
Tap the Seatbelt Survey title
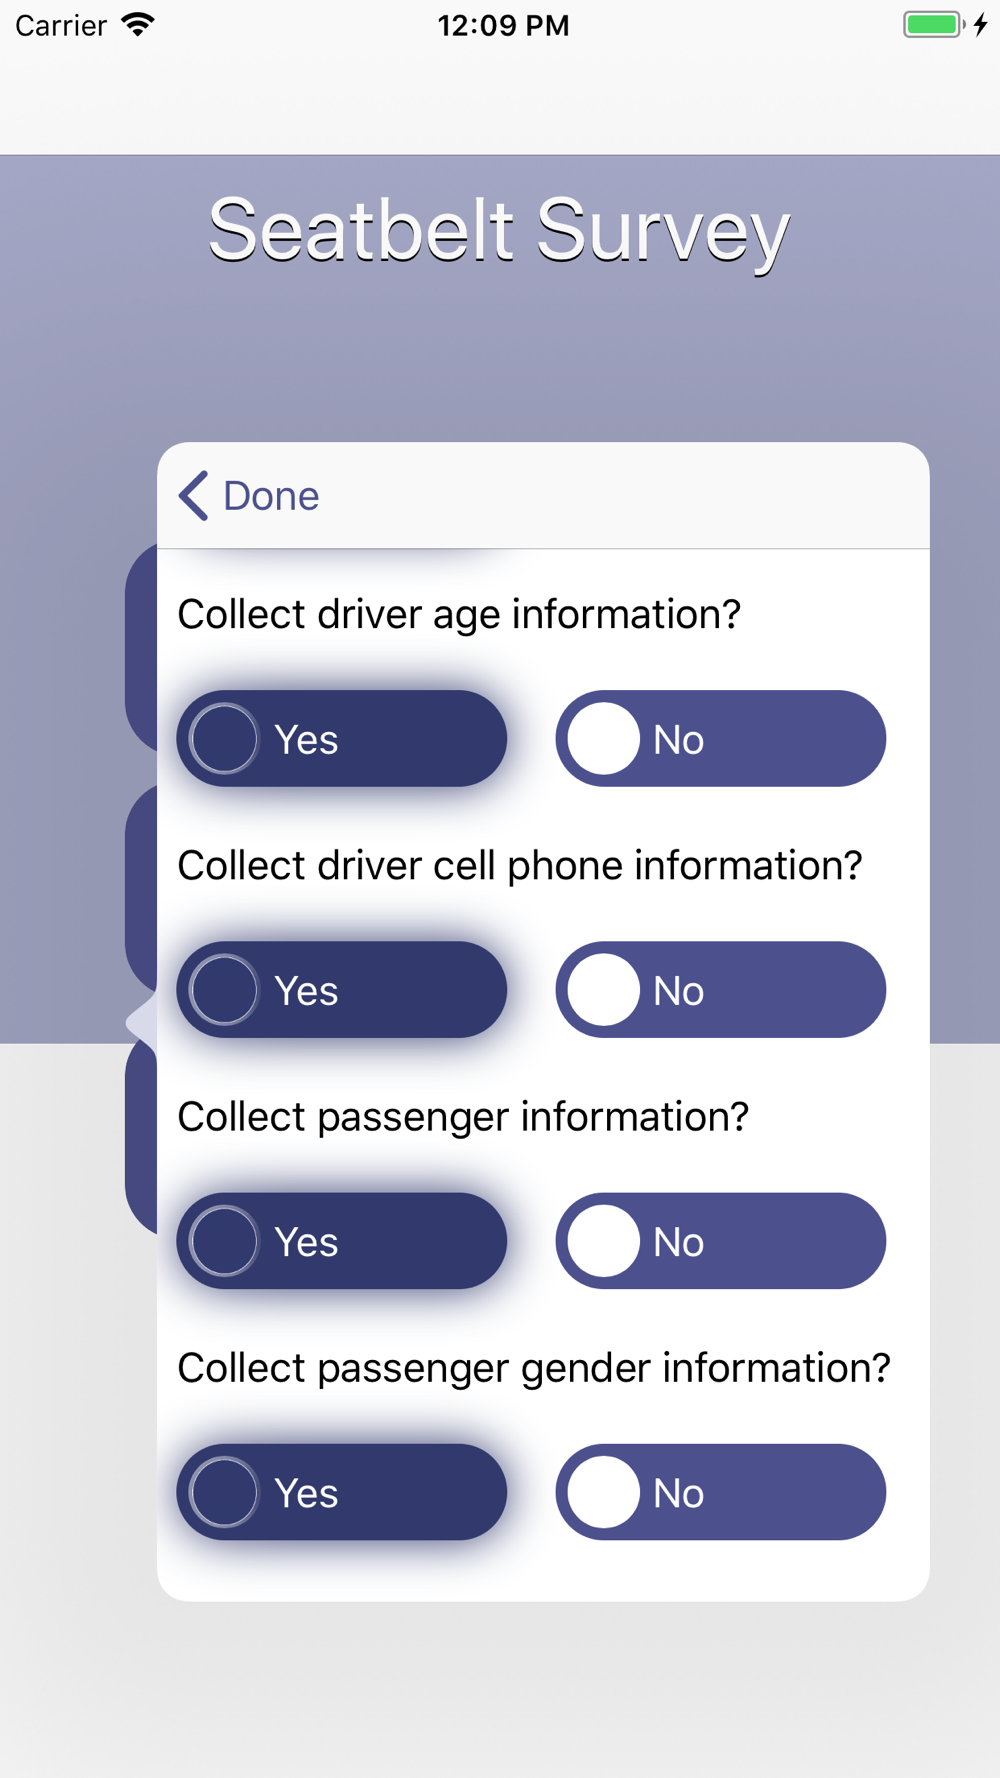point(499,231)
